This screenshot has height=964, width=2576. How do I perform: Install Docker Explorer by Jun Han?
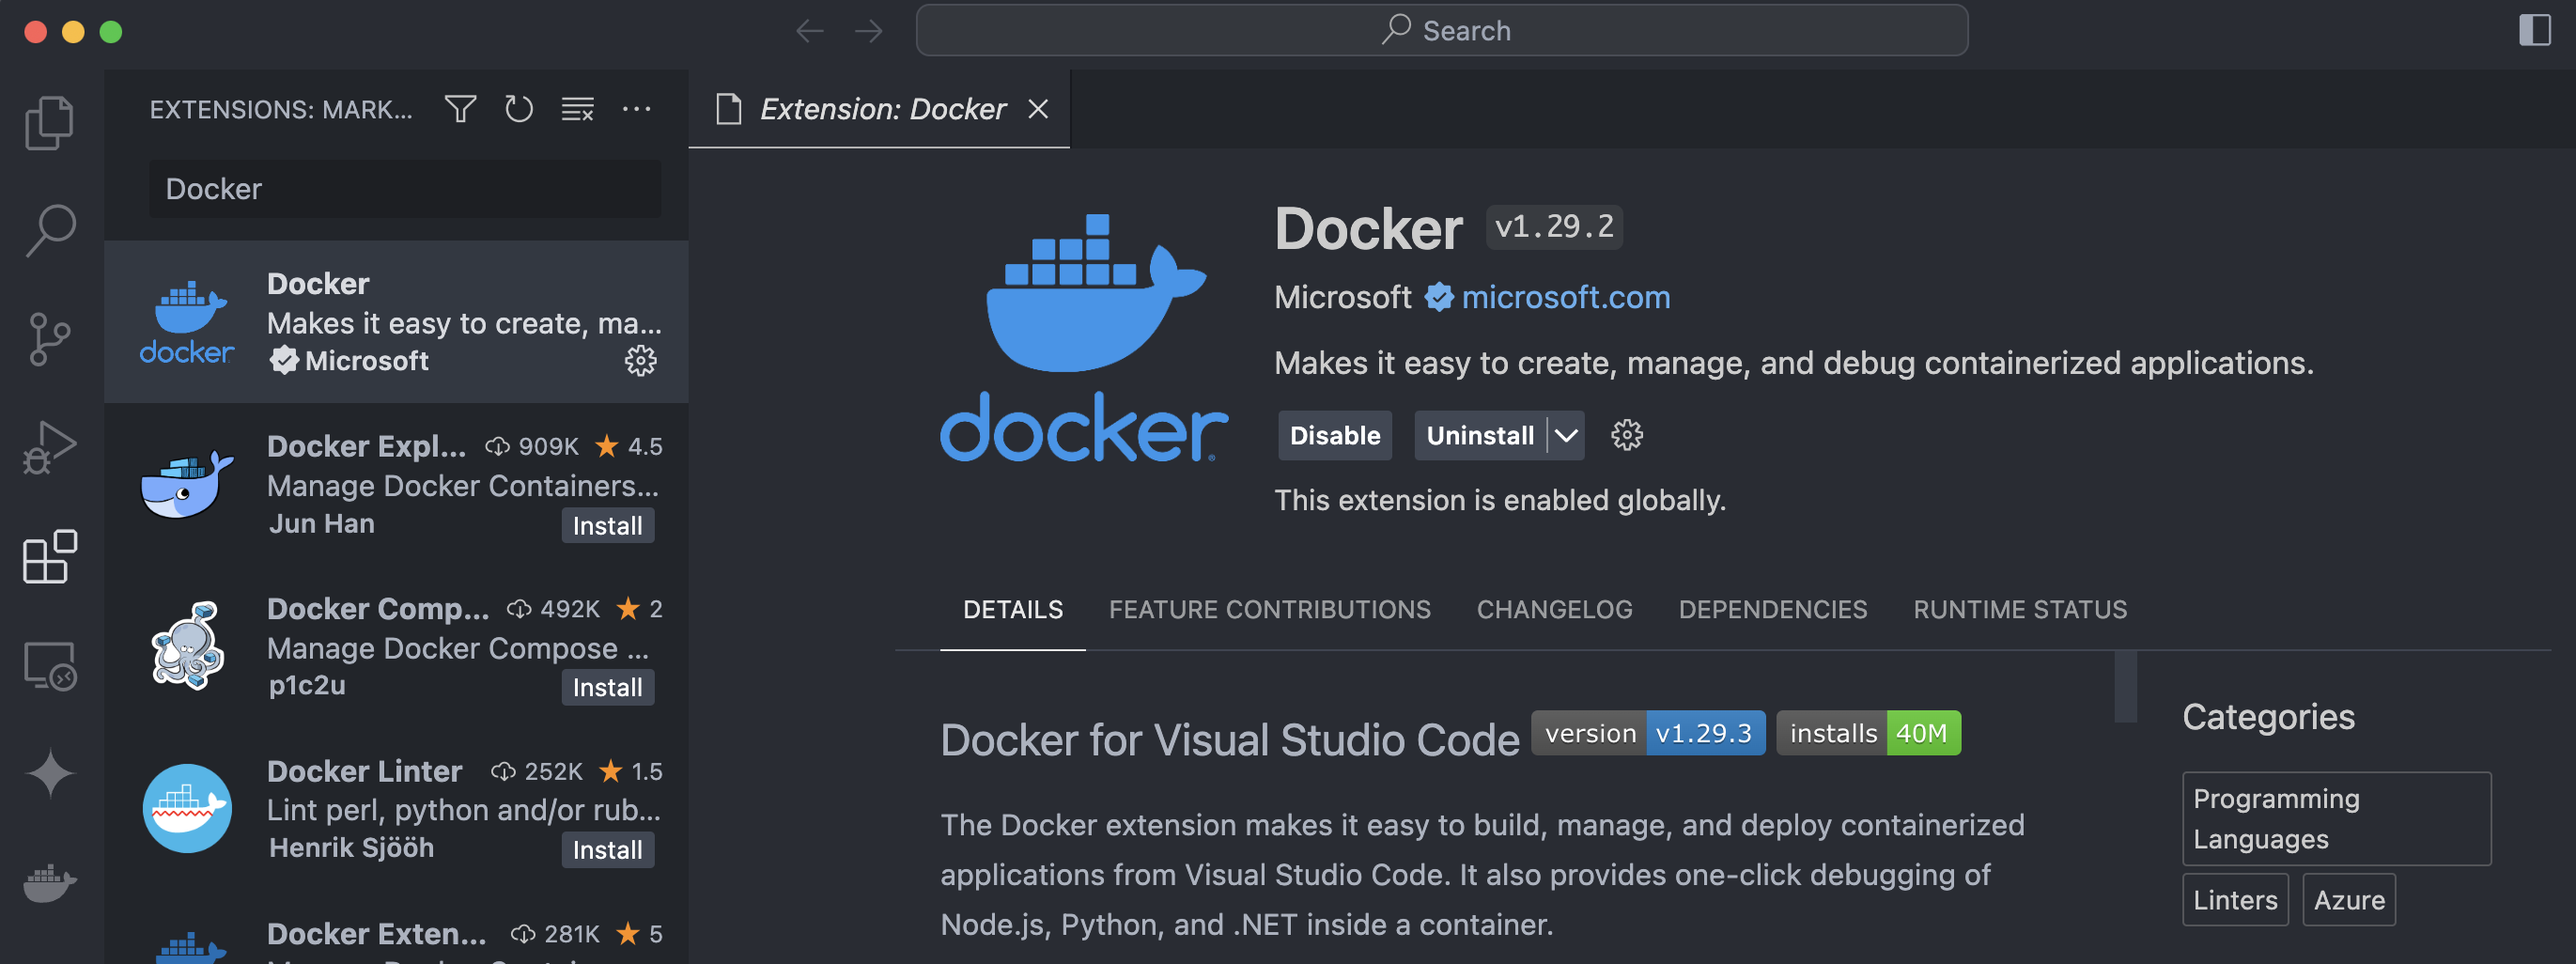(x=607, y=525)
